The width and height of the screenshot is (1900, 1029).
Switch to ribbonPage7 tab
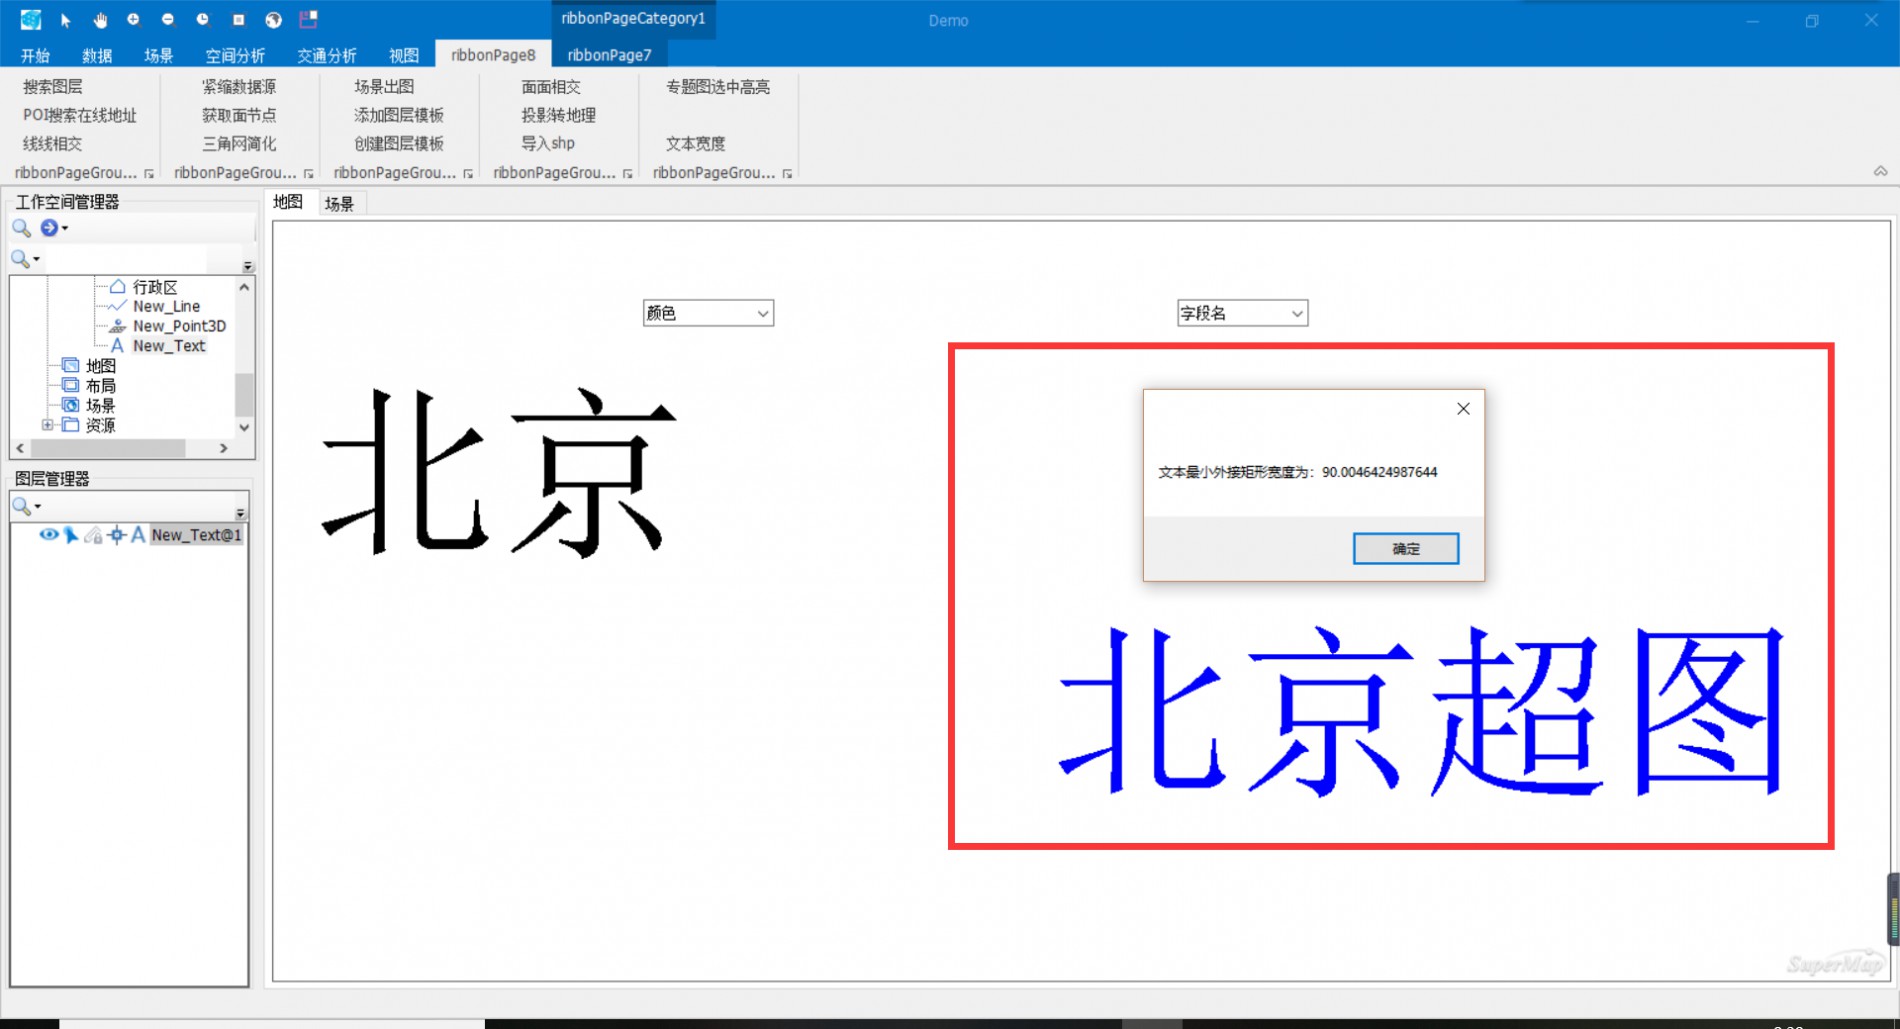click(x=609, y=55)
